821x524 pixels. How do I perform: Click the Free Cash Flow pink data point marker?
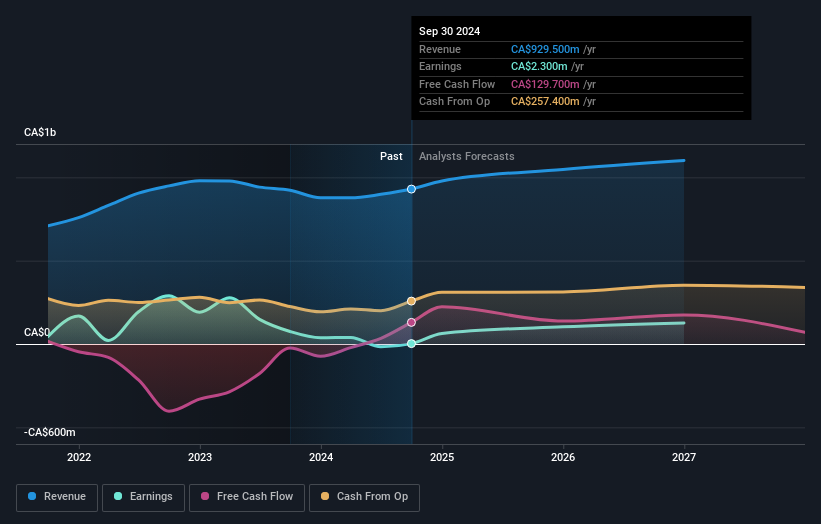coord(412,322)
